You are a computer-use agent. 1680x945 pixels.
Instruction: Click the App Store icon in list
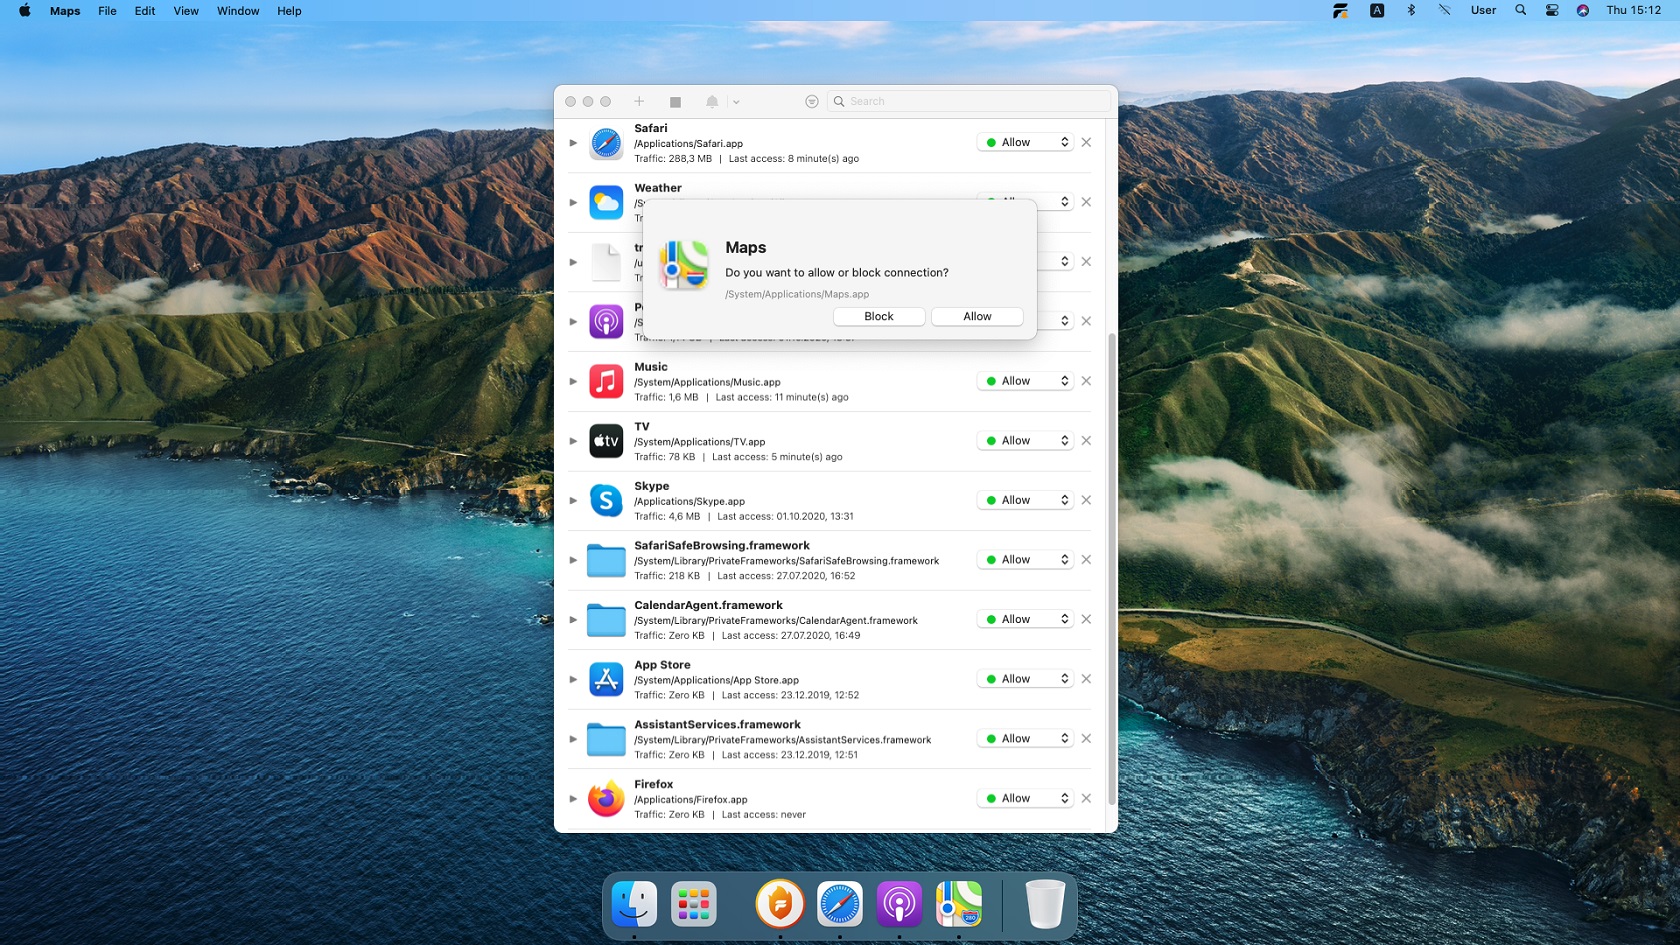[x=606, y=679]
